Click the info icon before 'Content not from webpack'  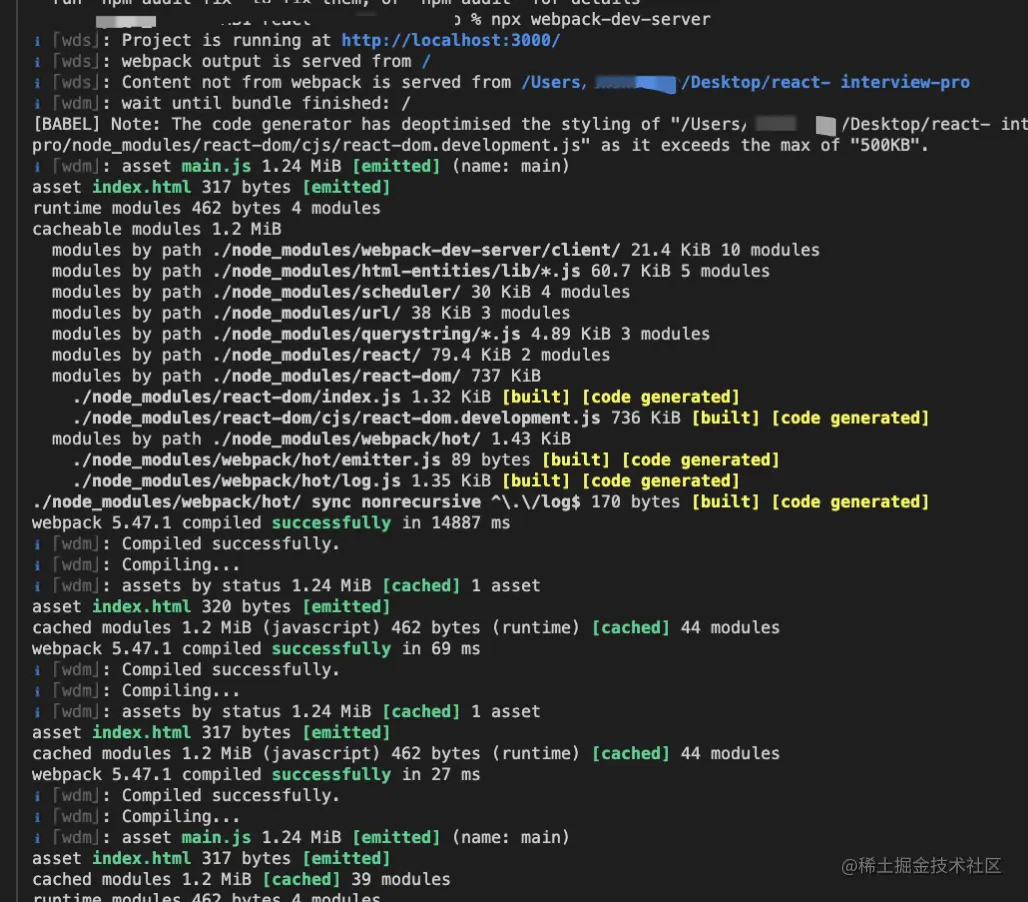37,83
